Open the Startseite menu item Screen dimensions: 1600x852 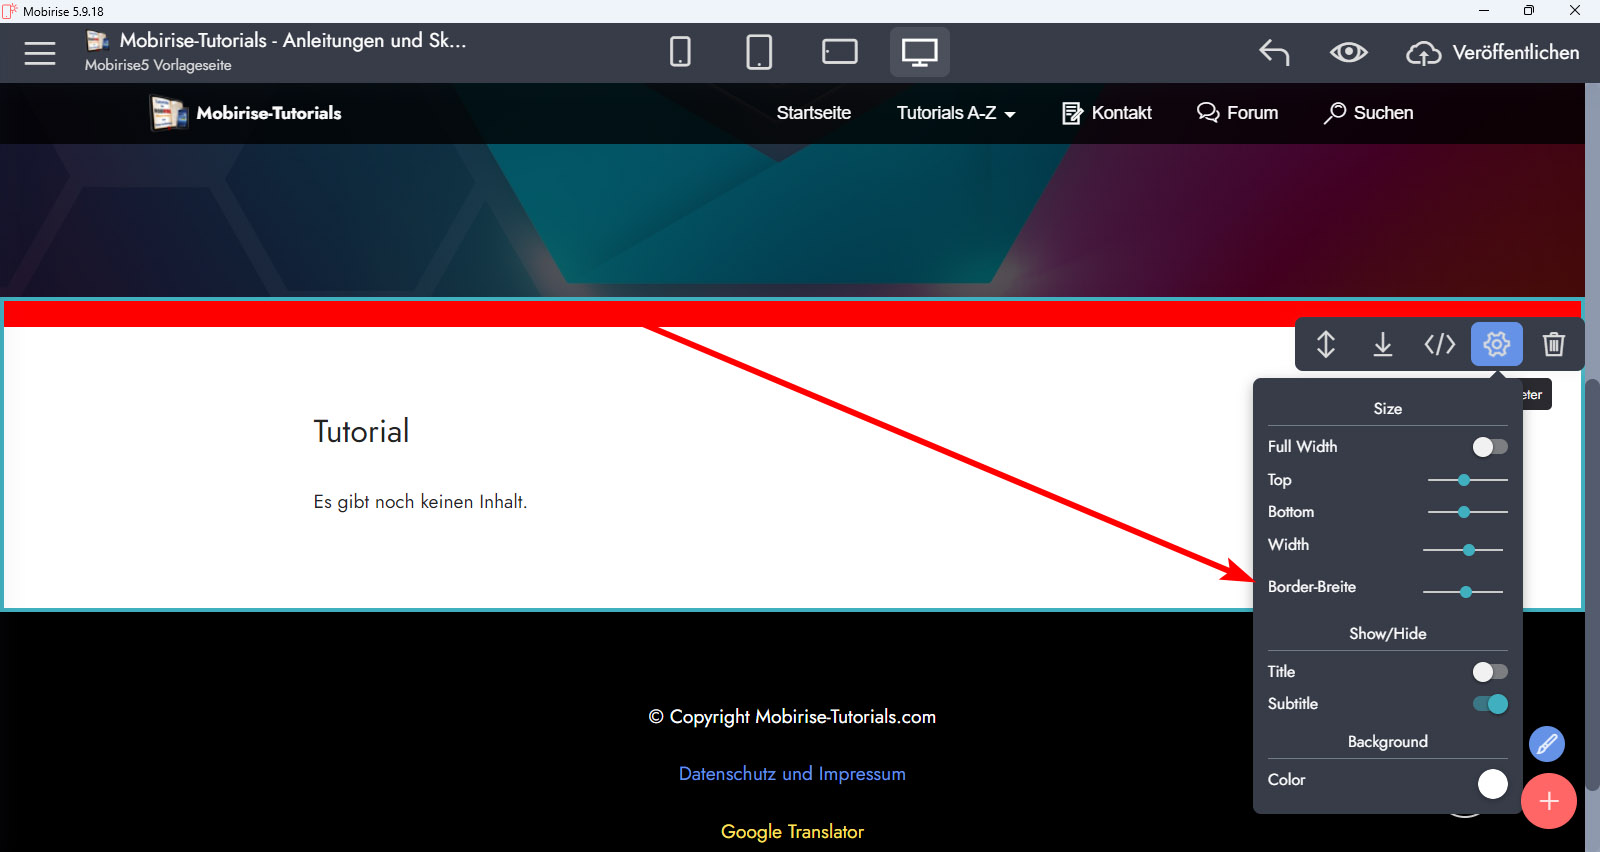click(x=814, y=113)
